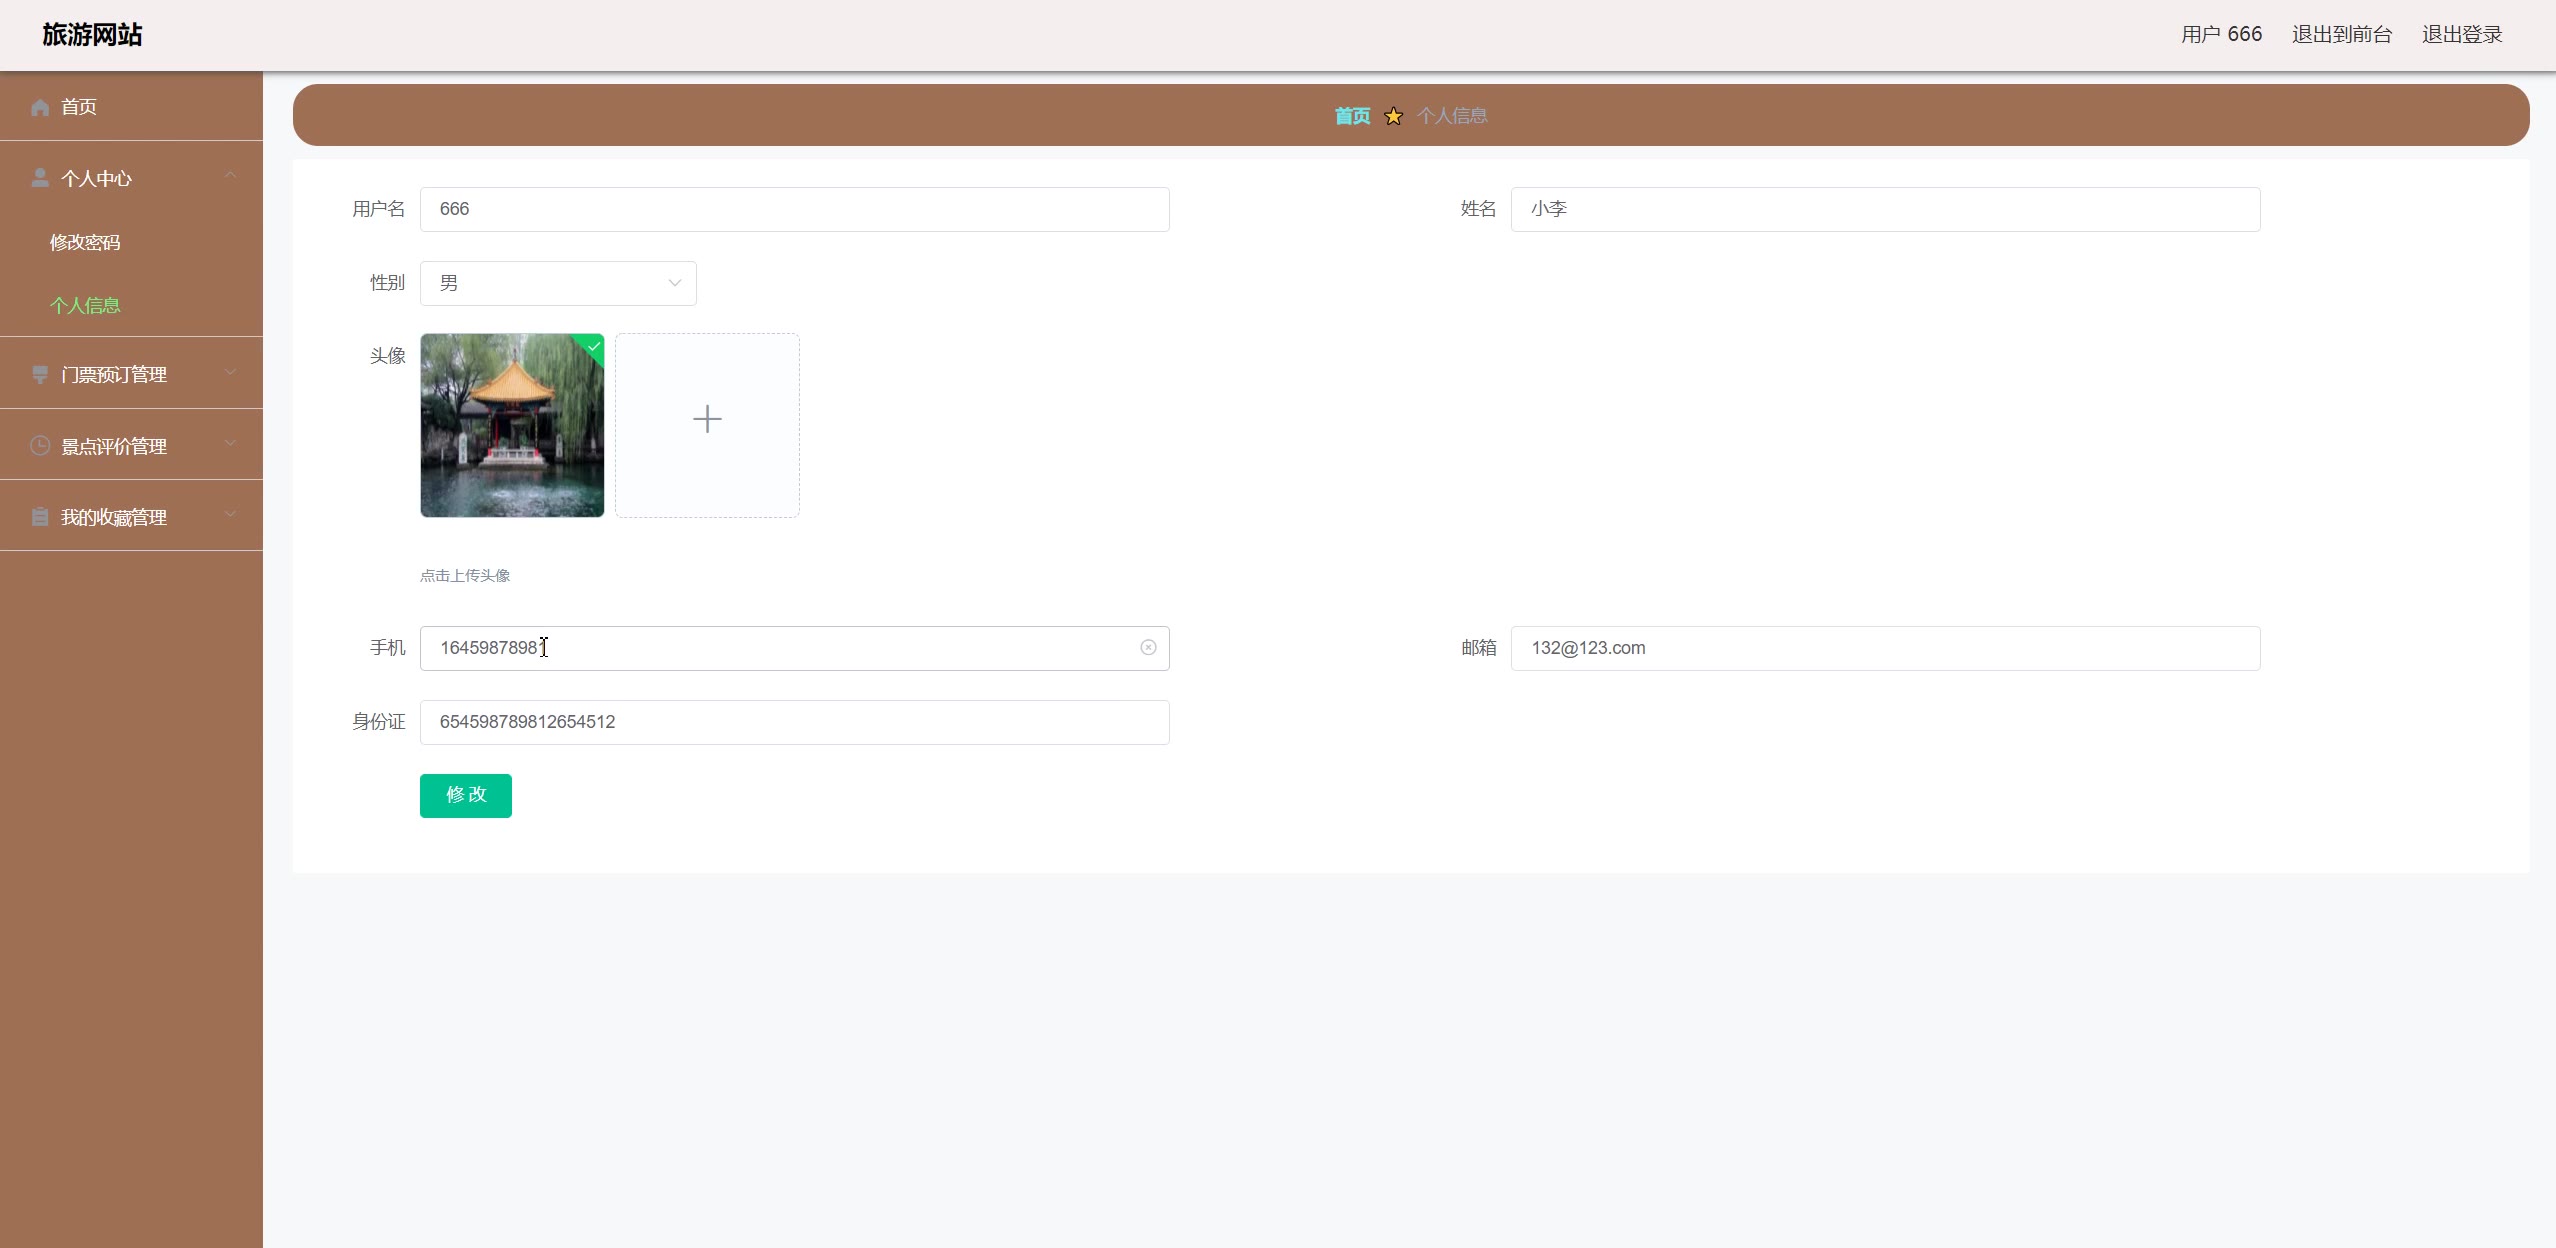Expand the 我的收藏管理 arrow
The height and width of the screenshot is (1248, 2556).
(x=231, y=515)
